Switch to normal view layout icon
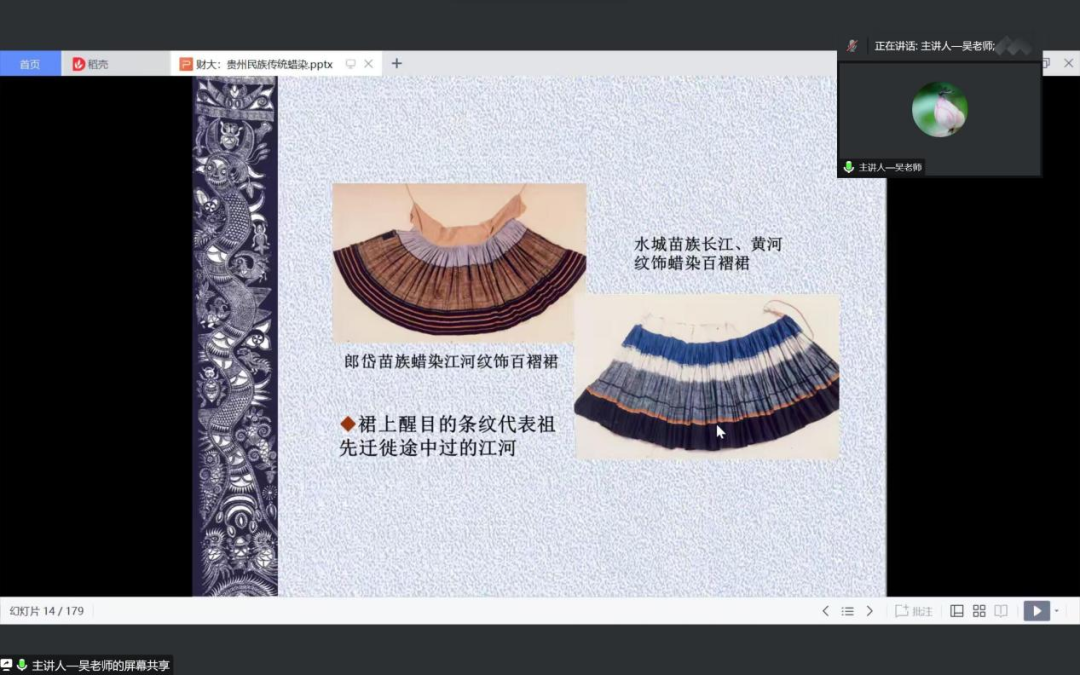Image resolution: width=1080 pixels, height=675 pixels. pos(957,611)
